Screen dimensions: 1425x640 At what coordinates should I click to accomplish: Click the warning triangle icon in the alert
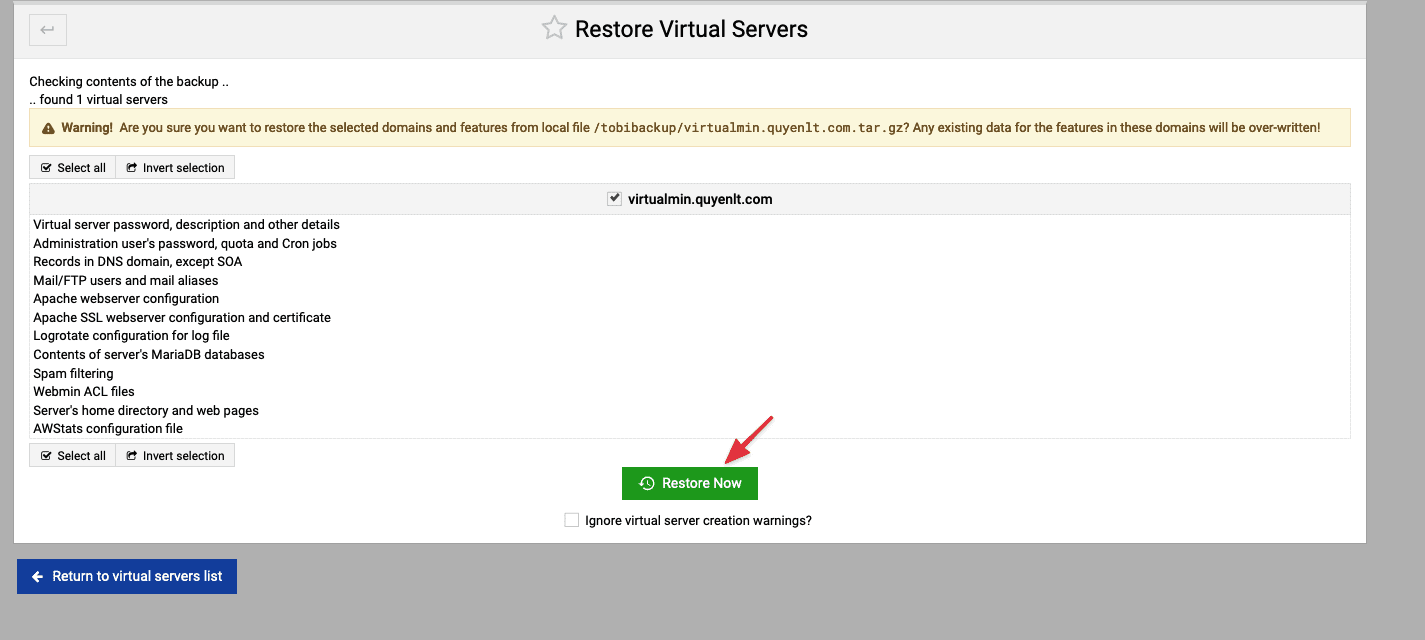pos(48,129)
